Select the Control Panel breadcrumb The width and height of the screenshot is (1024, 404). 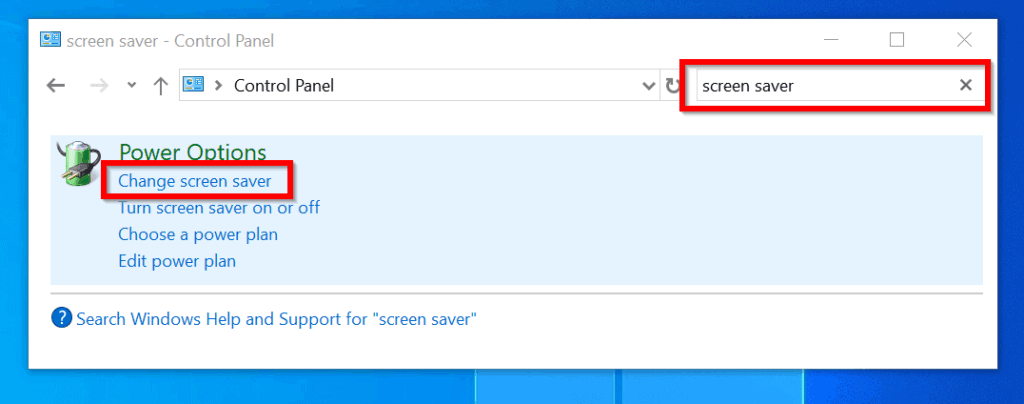point(283,85)
